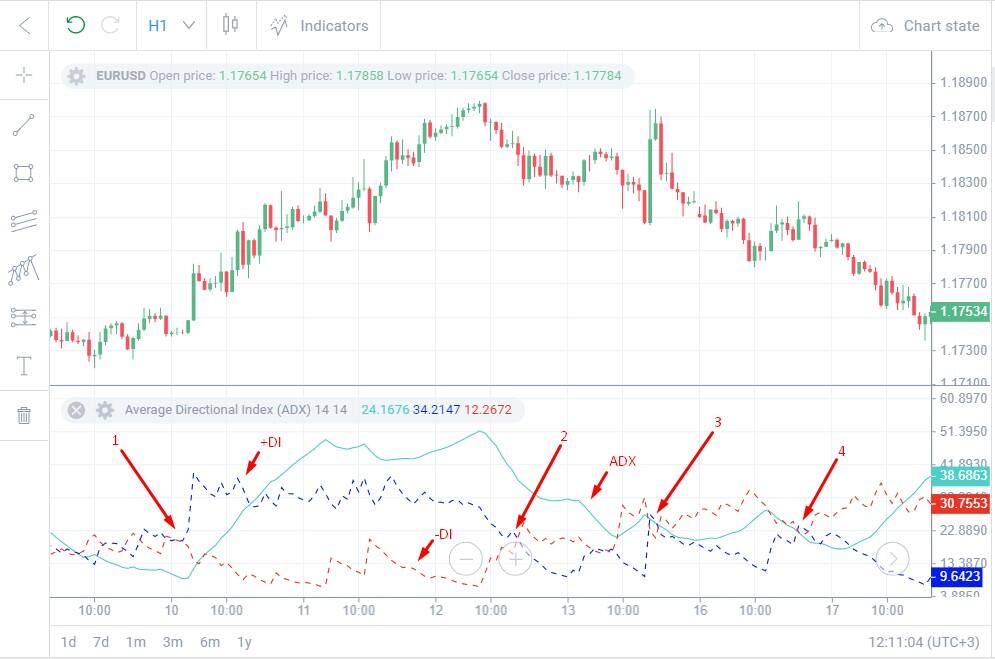The height and width of the screenshot is (659, 995).
Task: Select the parallel channel tool
Action: (x=24, y=221)
